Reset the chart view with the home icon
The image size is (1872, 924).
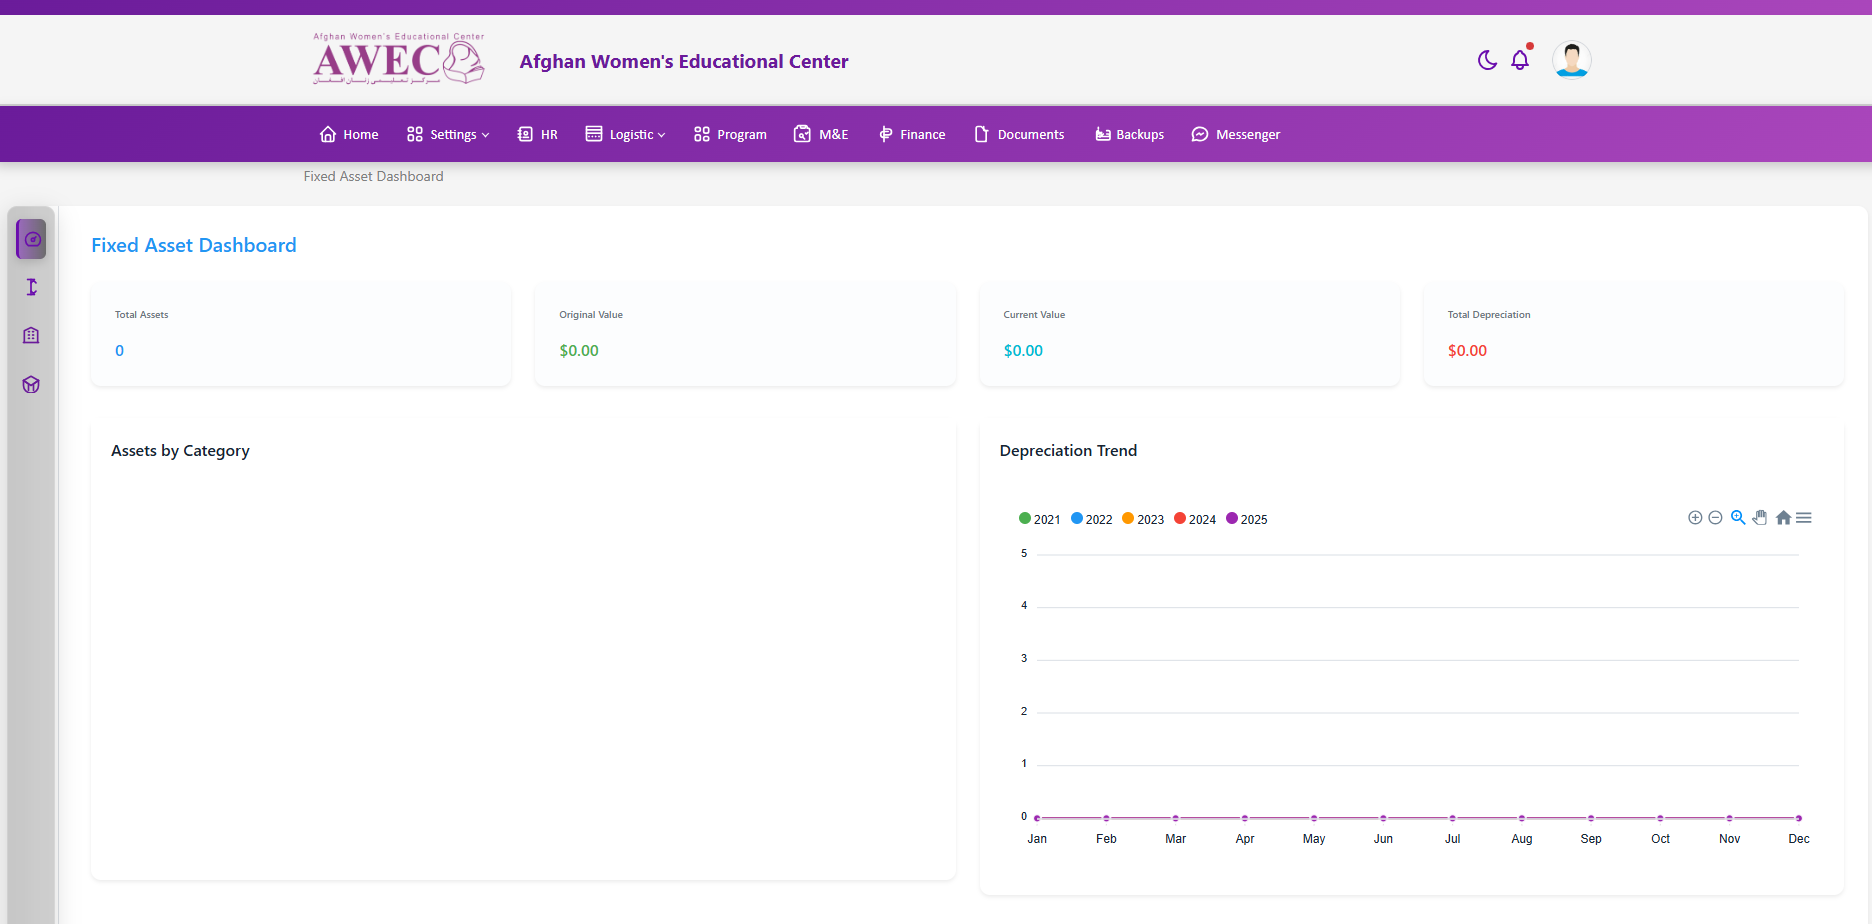pyautogui.click(x=1783, y=517)
